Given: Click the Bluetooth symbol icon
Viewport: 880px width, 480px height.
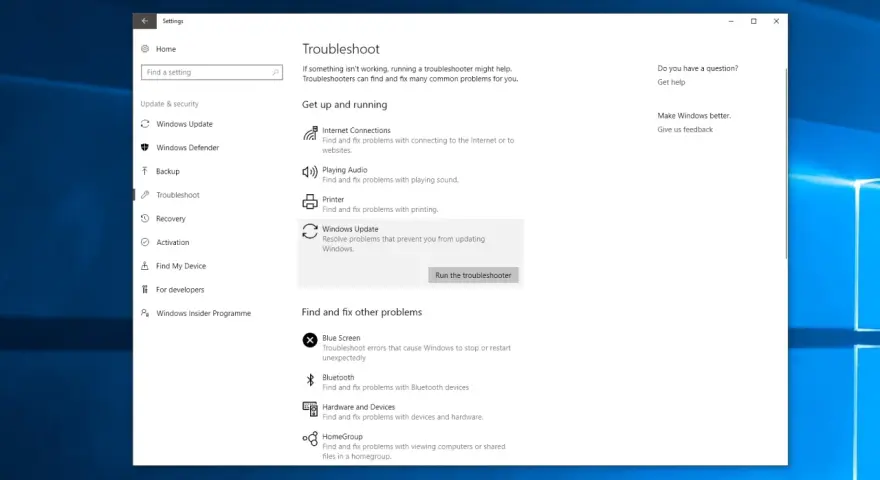Looking at the screenshot, I should click(x=310, y=380).
